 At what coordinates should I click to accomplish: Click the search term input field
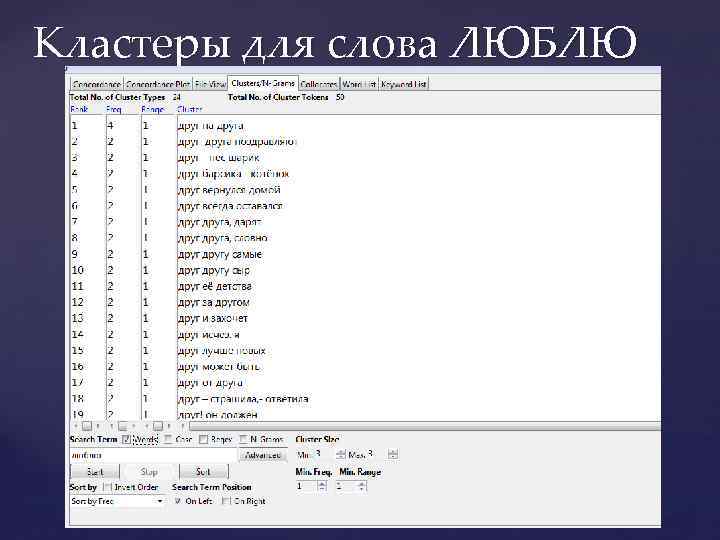(x=153, y=455)
